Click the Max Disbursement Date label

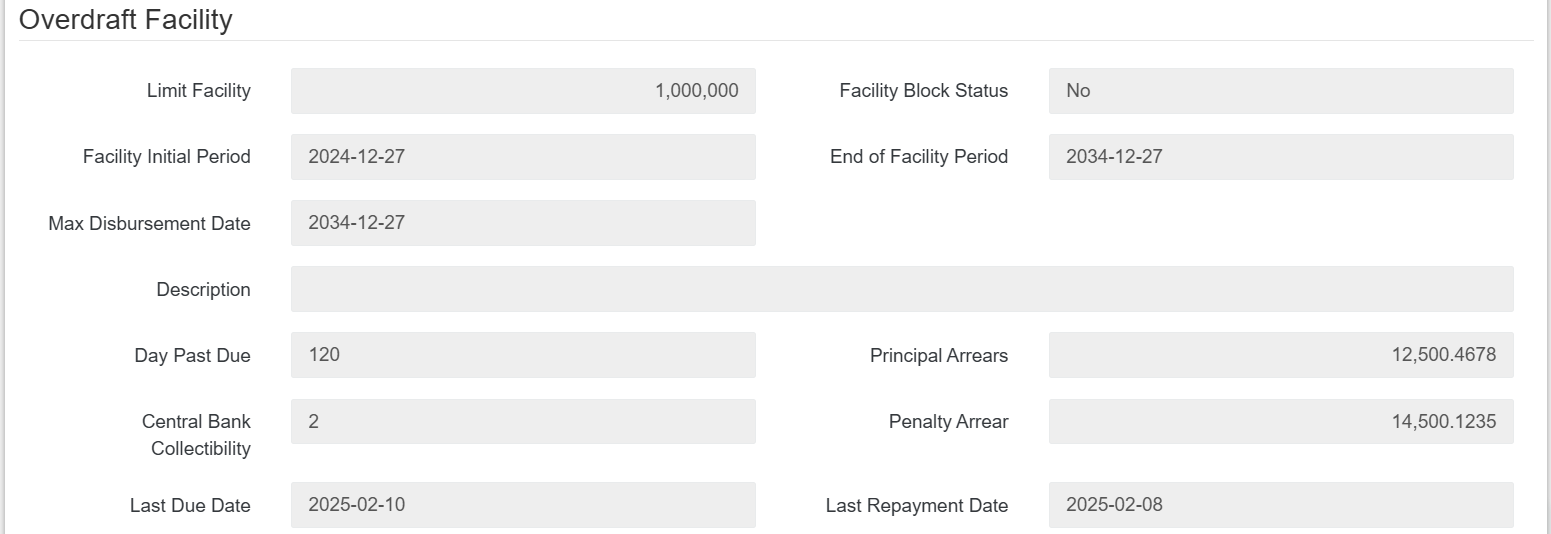149,223
